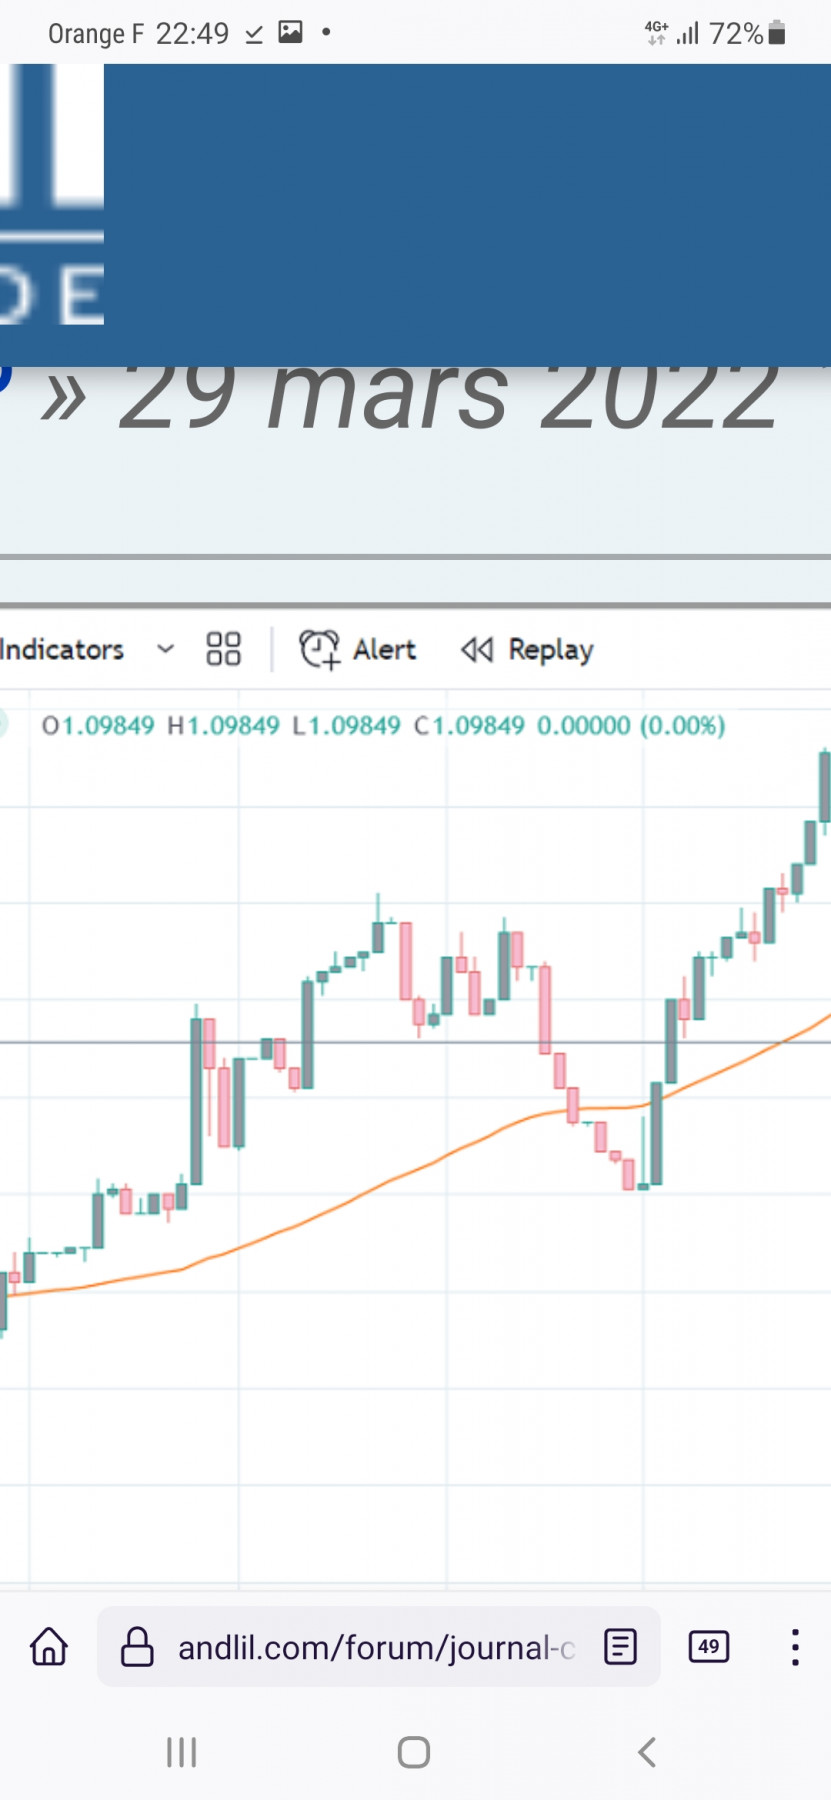This screenshot has width=831, height=1800.
Task: Expand the Indicators dropdown chevron
Action: [166, 649]
